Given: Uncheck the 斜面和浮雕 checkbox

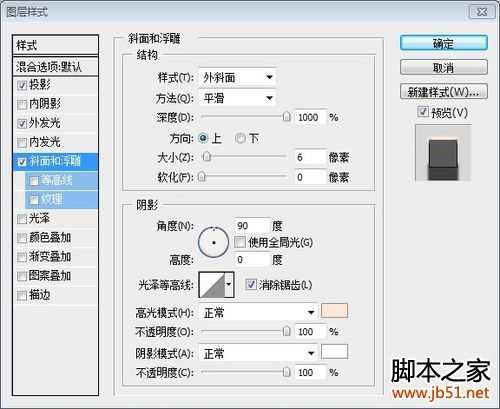Looking at the screenshot, I should 22,162.
